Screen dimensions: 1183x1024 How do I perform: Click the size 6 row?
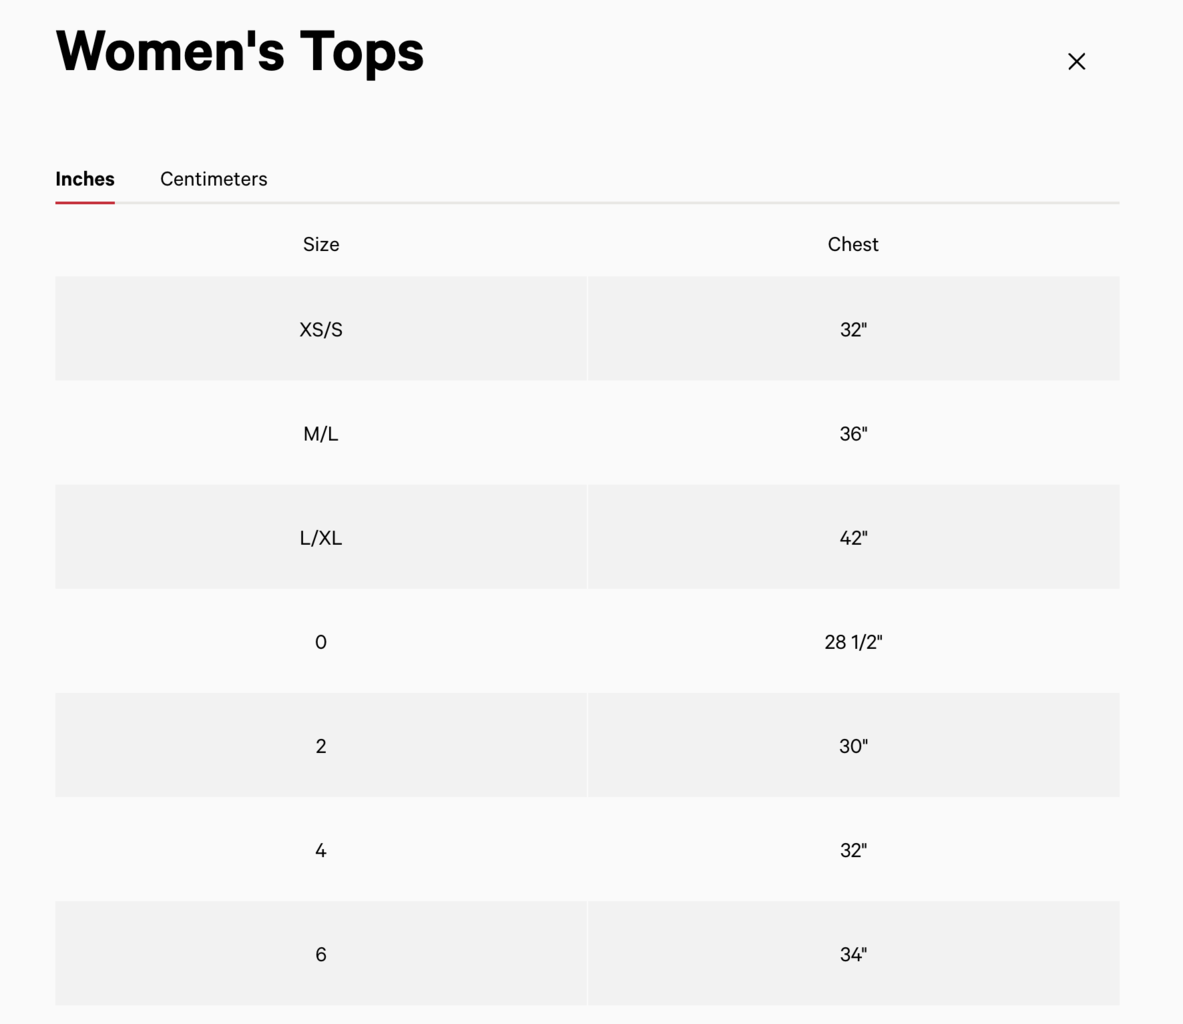tap(321, 953)
